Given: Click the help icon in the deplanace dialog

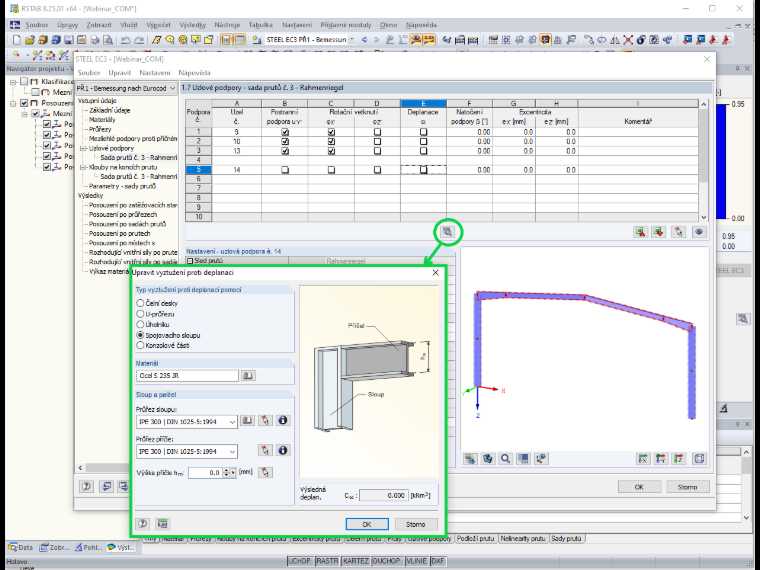Looking at the screenshot, I should (x=142, y=523).
